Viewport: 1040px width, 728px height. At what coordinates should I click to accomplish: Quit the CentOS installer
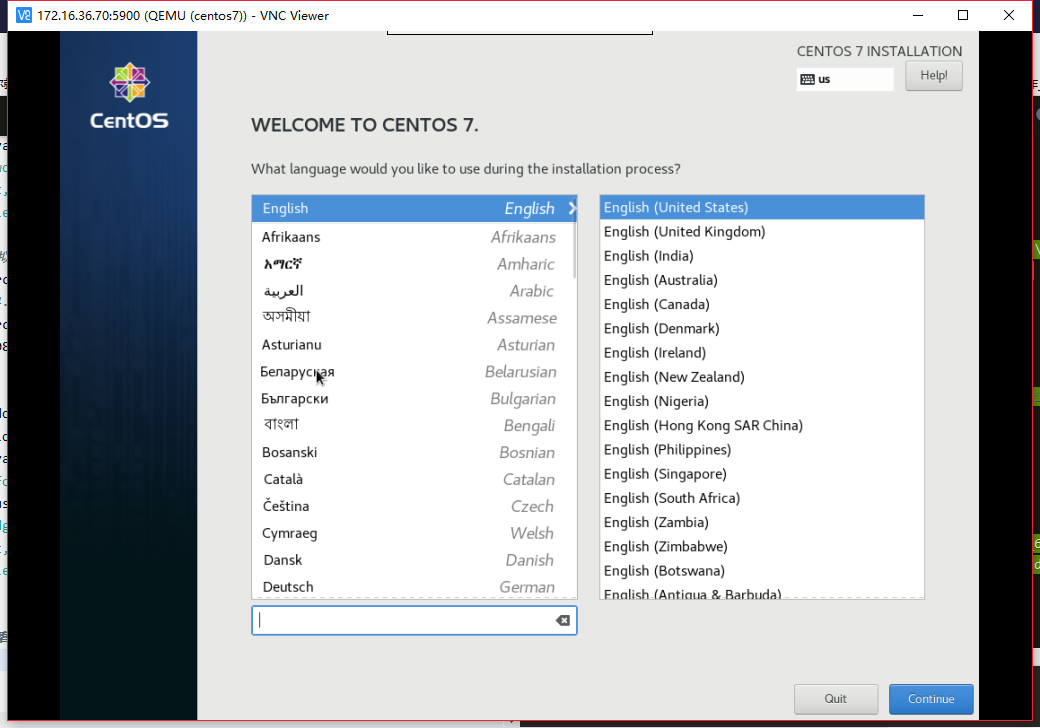coord(835,699)
